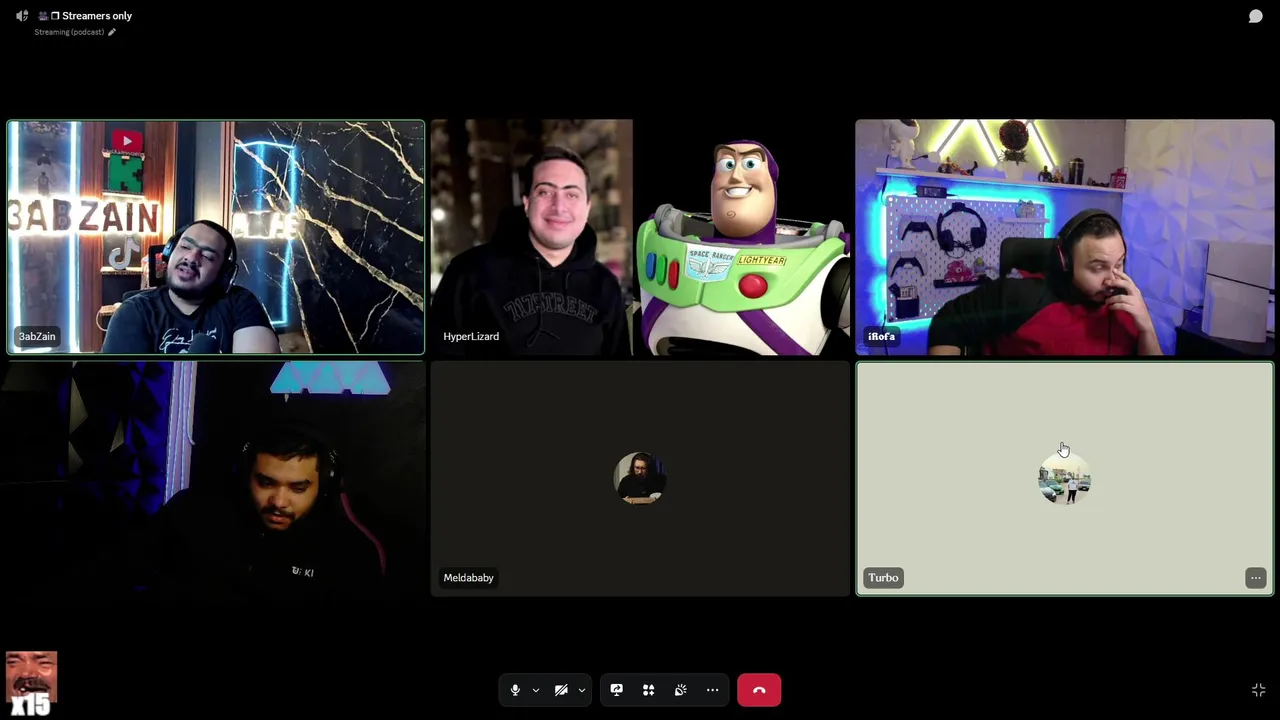Click the Streaming (podcast) status text

[69, 32]
